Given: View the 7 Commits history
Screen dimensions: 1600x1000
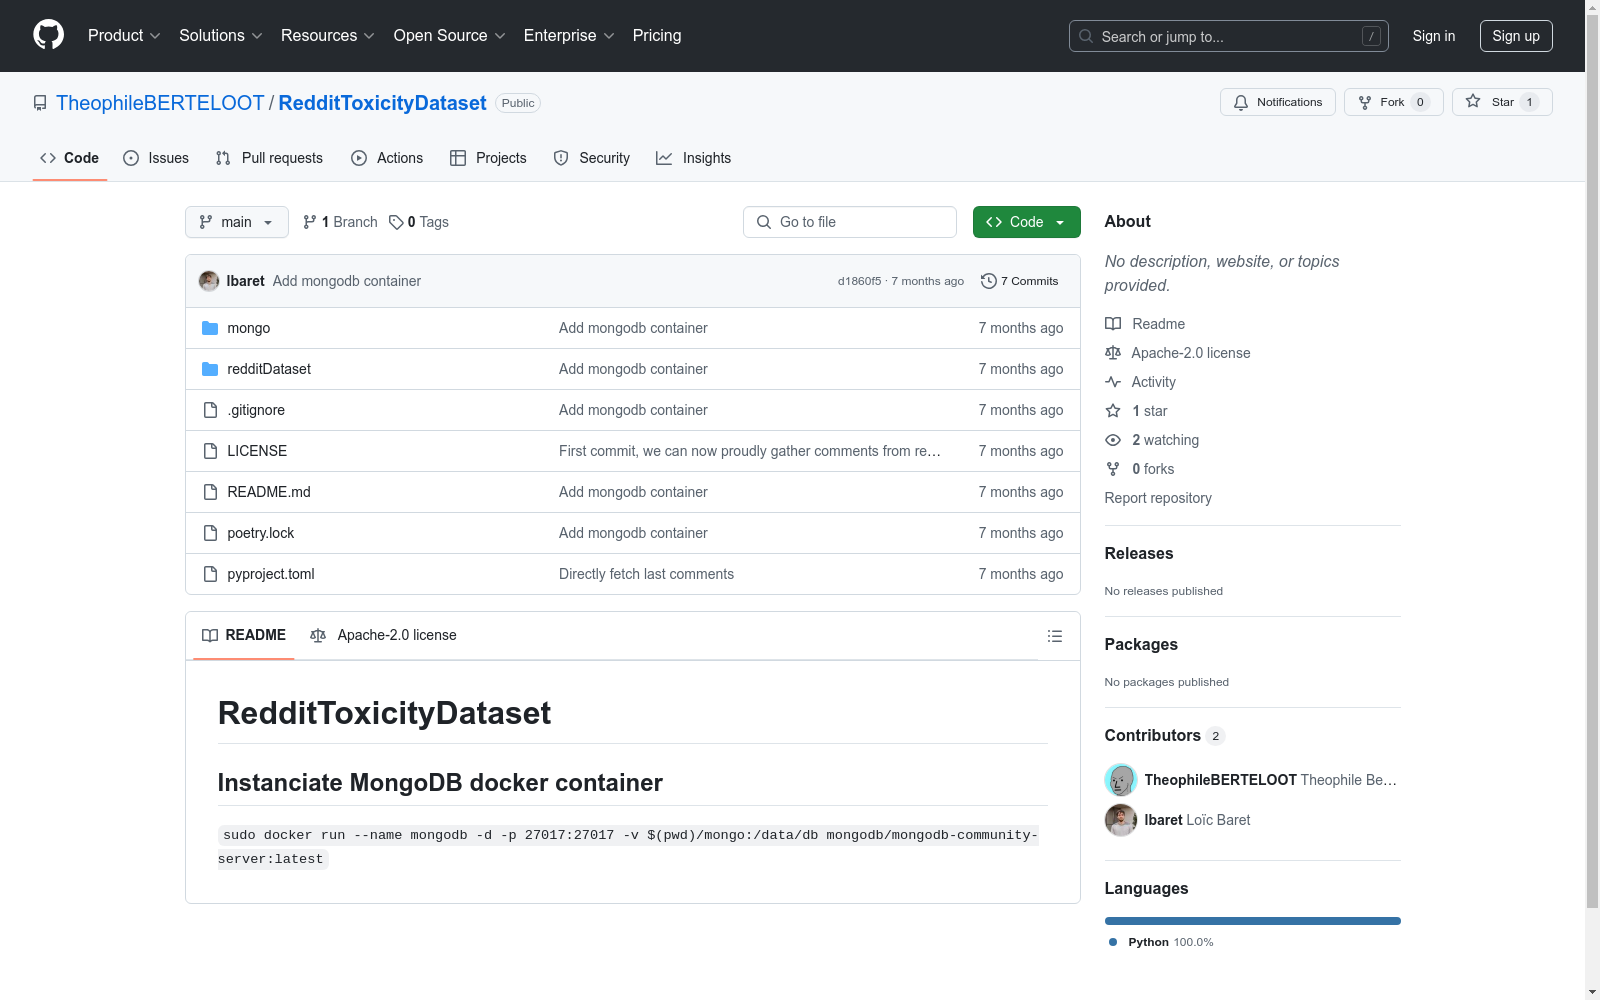Looking at the screenshot, I should 1020,281.
